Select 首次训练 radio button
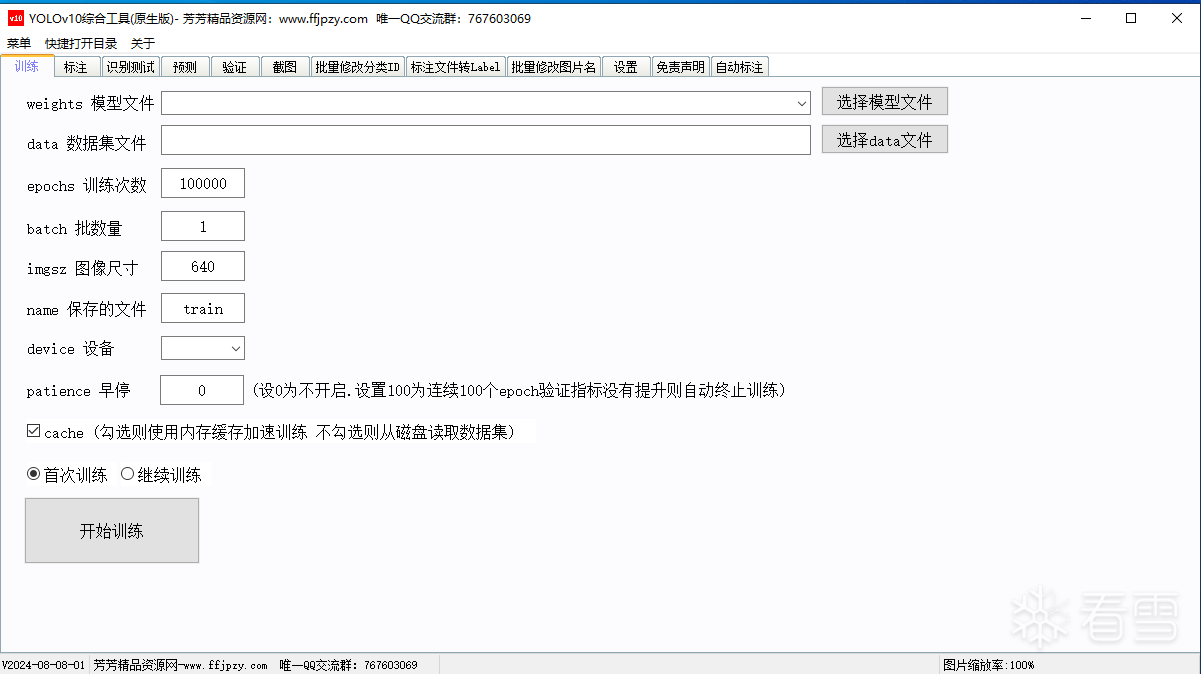This screenshot has width=1201, height=674. (x=34, y=474)
